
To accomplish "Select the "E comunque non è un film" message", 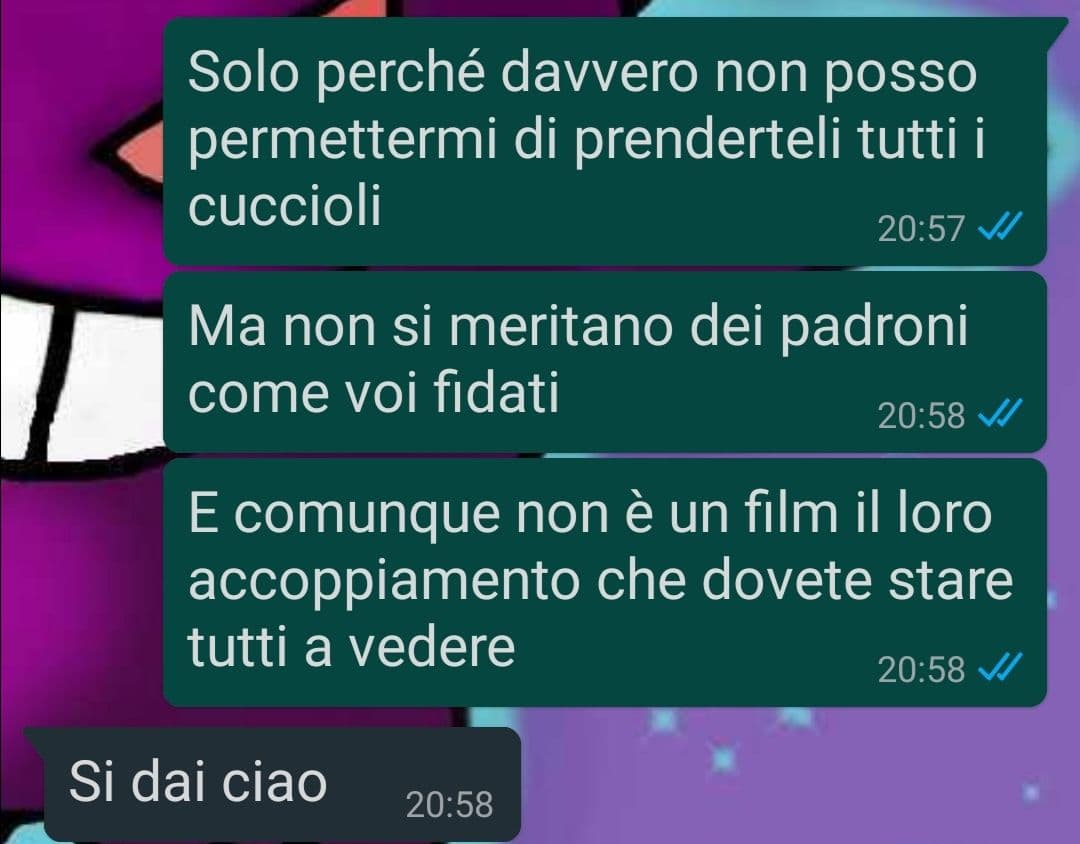I will pos(605,582).
